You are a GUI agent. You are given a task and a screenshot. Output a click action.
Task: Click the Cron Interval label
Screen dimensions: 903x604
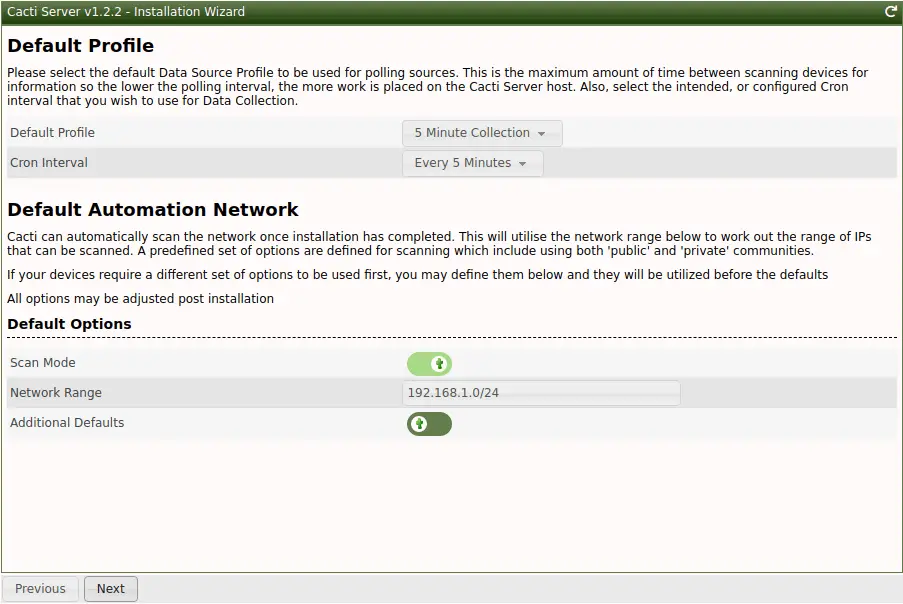coord(49,162)
